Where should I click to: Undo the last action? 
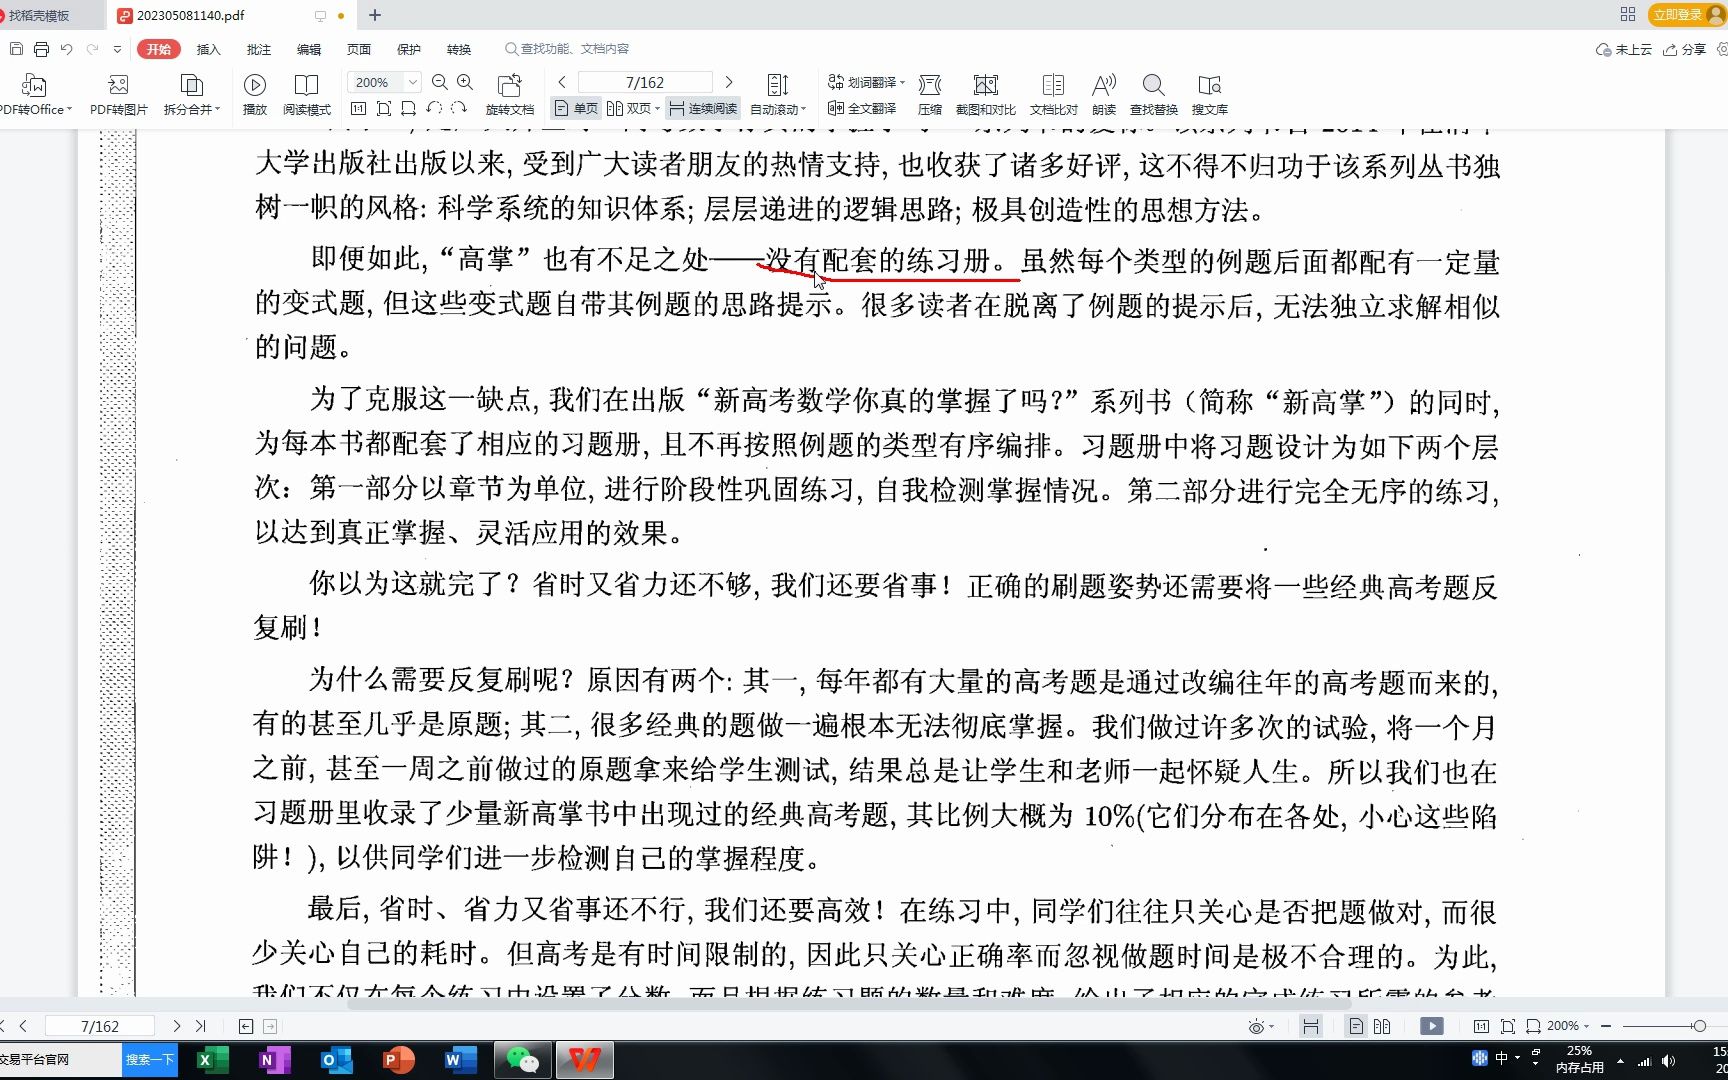[x=66, y=49]
